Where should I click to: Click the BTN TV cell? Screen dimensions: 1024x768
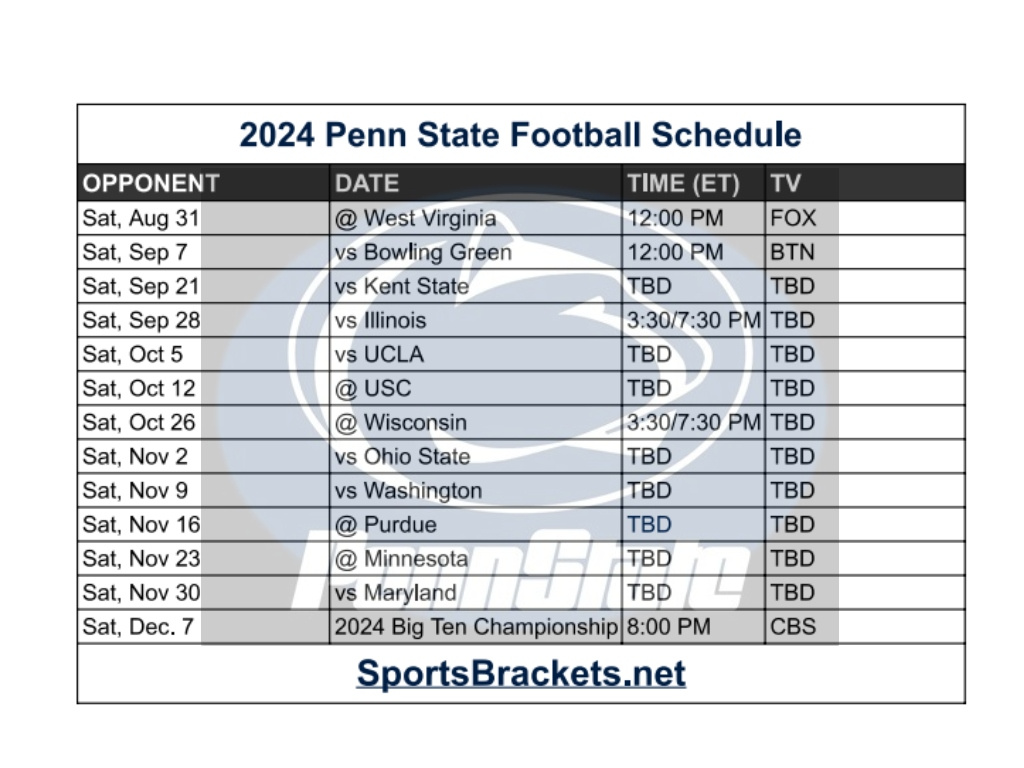(x=792, y=252)
